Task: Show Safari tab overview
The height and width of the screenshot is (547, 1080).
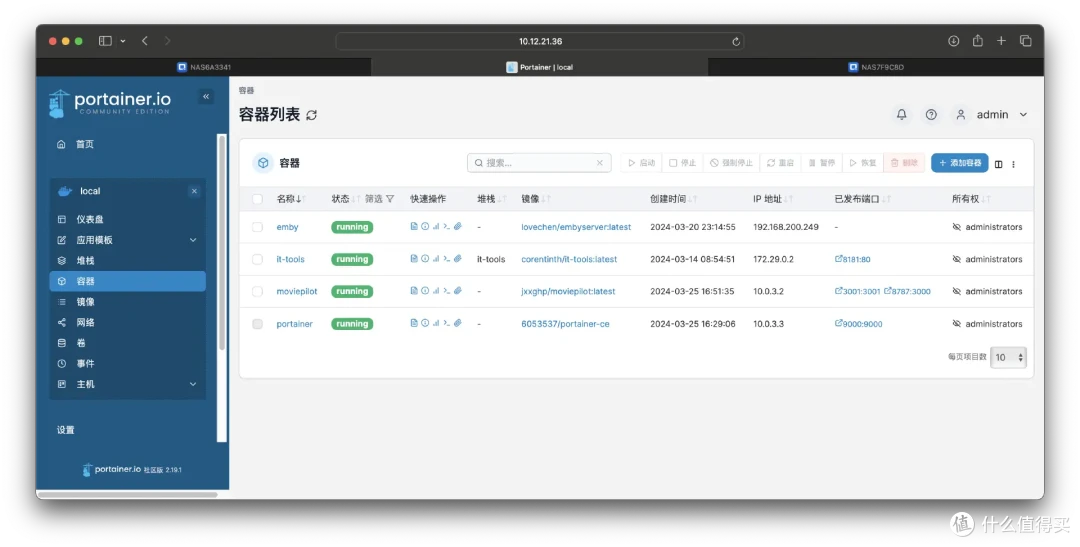Action: tap(1025, 41)
